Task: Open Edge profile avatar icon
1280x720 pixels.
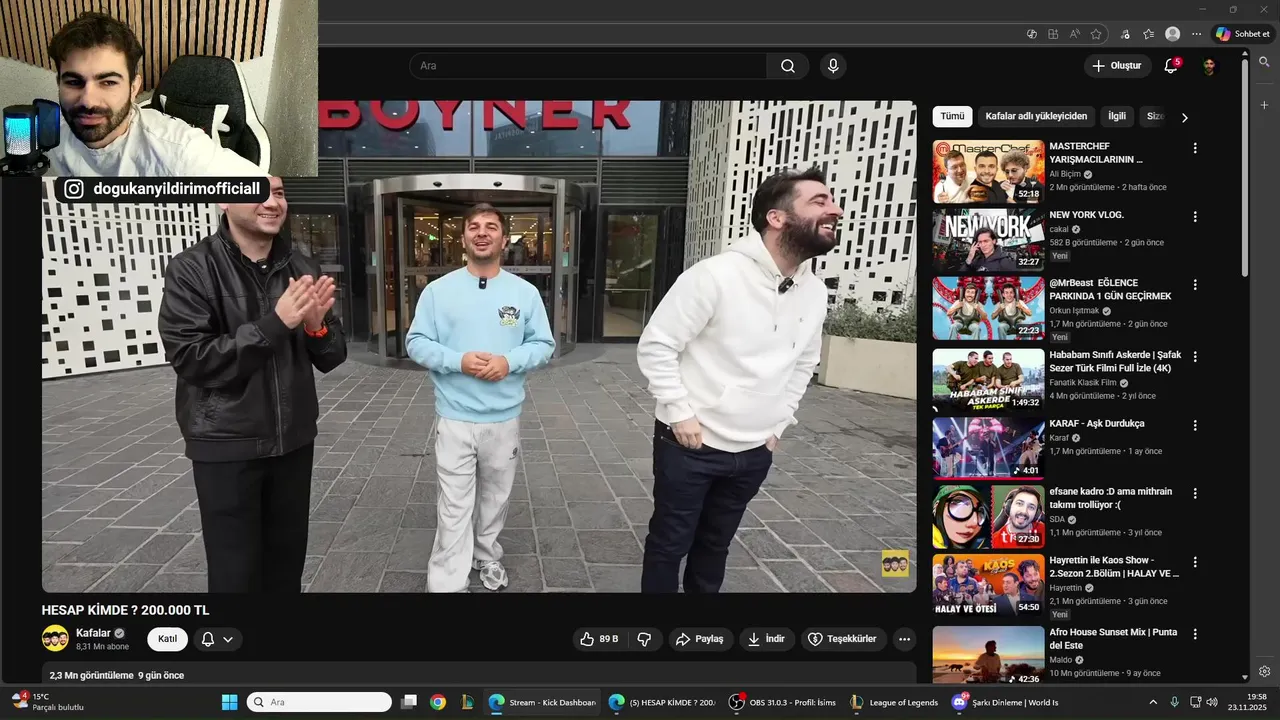Action: tap(1172, 34)
